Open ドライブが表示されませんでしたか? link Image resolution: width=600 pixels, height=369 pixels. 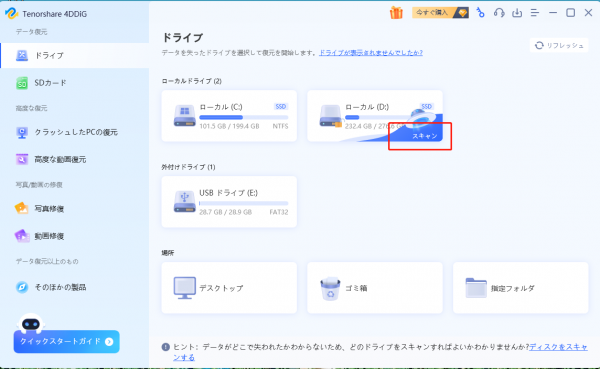(371, 53)
